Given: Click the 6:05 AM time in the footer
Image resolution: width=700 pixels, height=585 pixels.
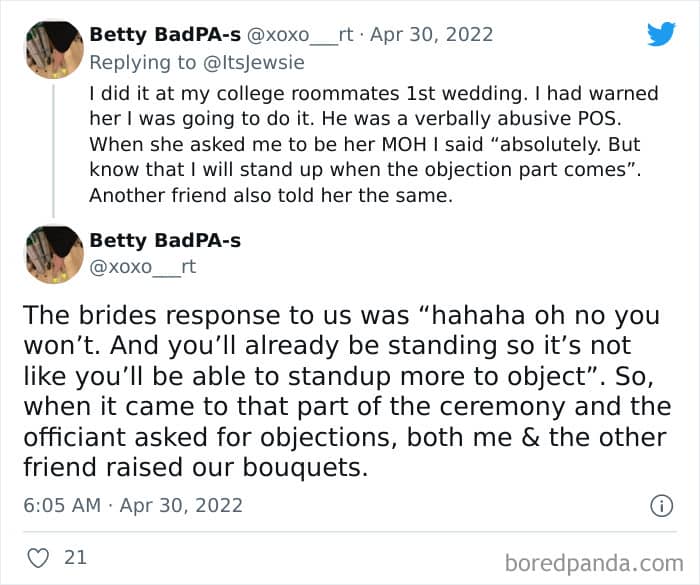Looking at the screenshot, I should coord(62,505).
